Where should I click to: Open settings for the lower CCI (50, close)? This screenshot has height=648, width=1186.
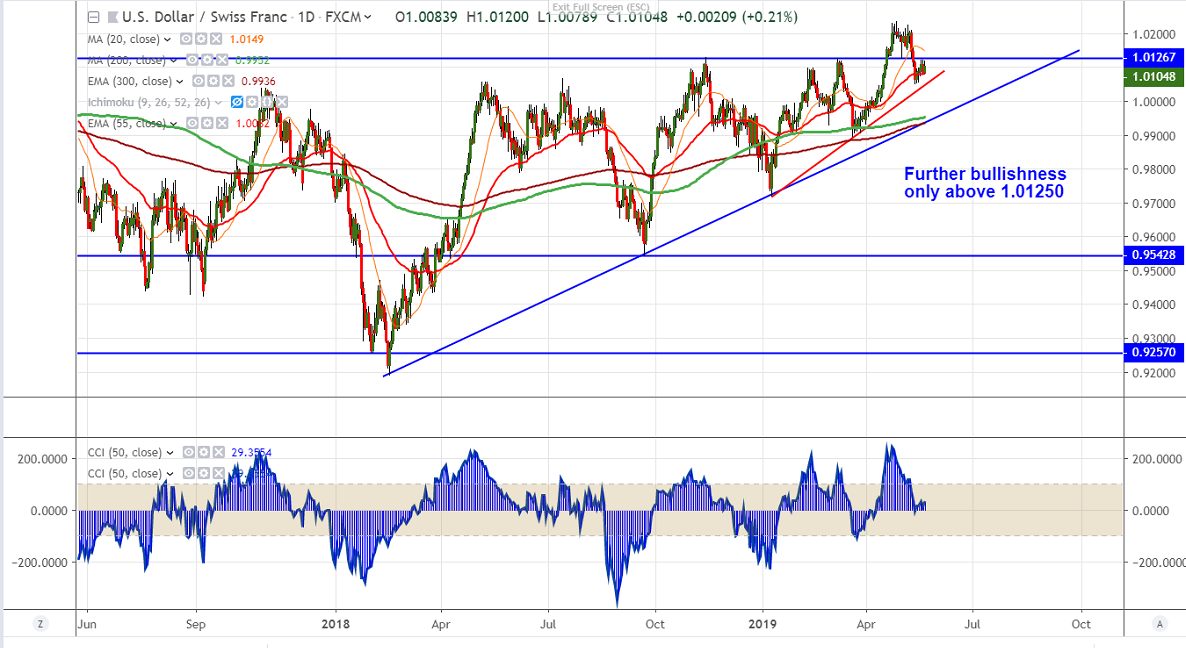point(203,473)
